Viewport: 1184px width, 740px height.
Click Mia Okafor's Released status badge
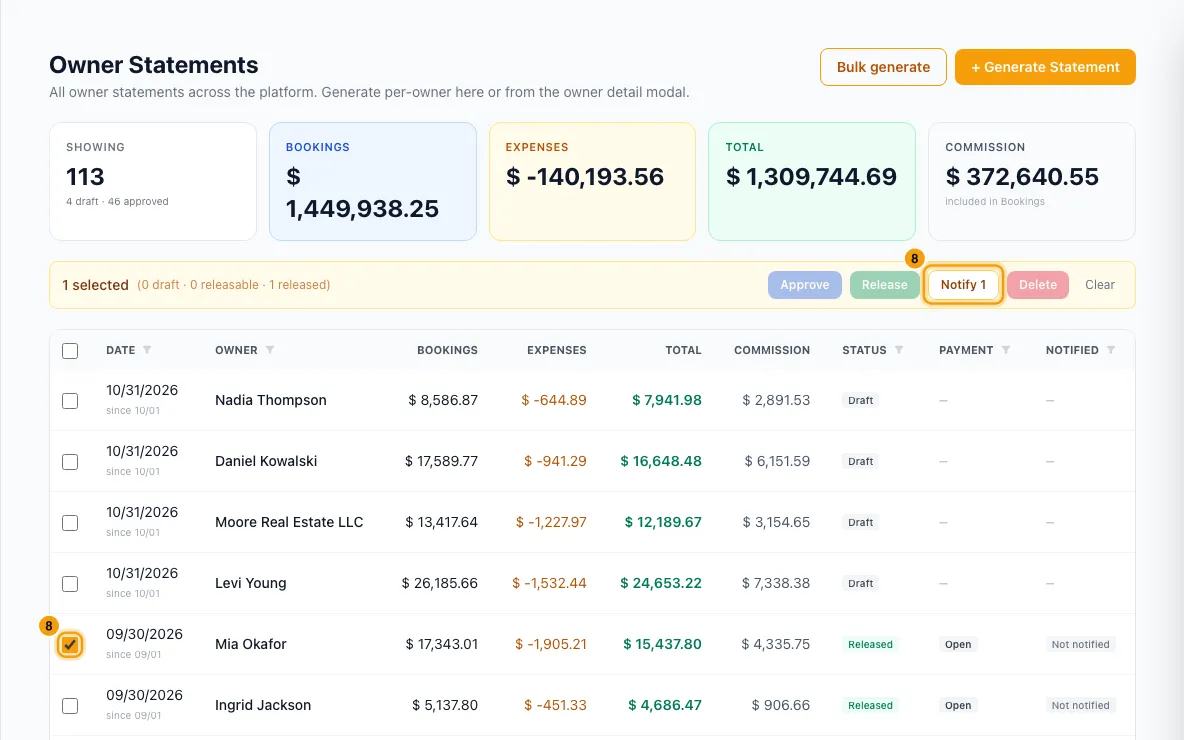coord(870,645)
